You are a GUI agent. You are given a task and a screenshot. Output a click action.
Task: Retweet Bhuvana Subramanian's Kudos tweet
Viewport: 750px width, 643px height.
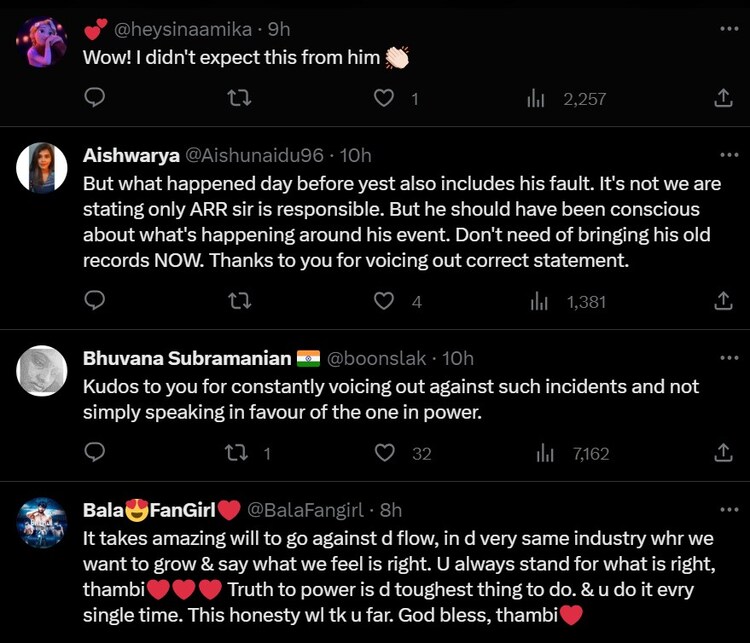tap(239, 453)
